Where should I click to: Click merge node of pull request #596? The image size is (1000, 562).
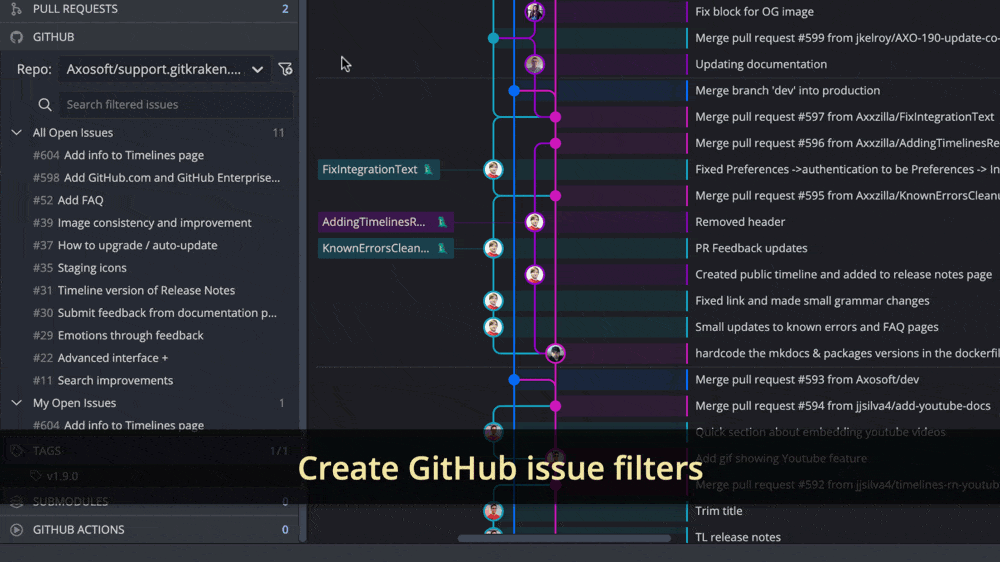(555, 144)
